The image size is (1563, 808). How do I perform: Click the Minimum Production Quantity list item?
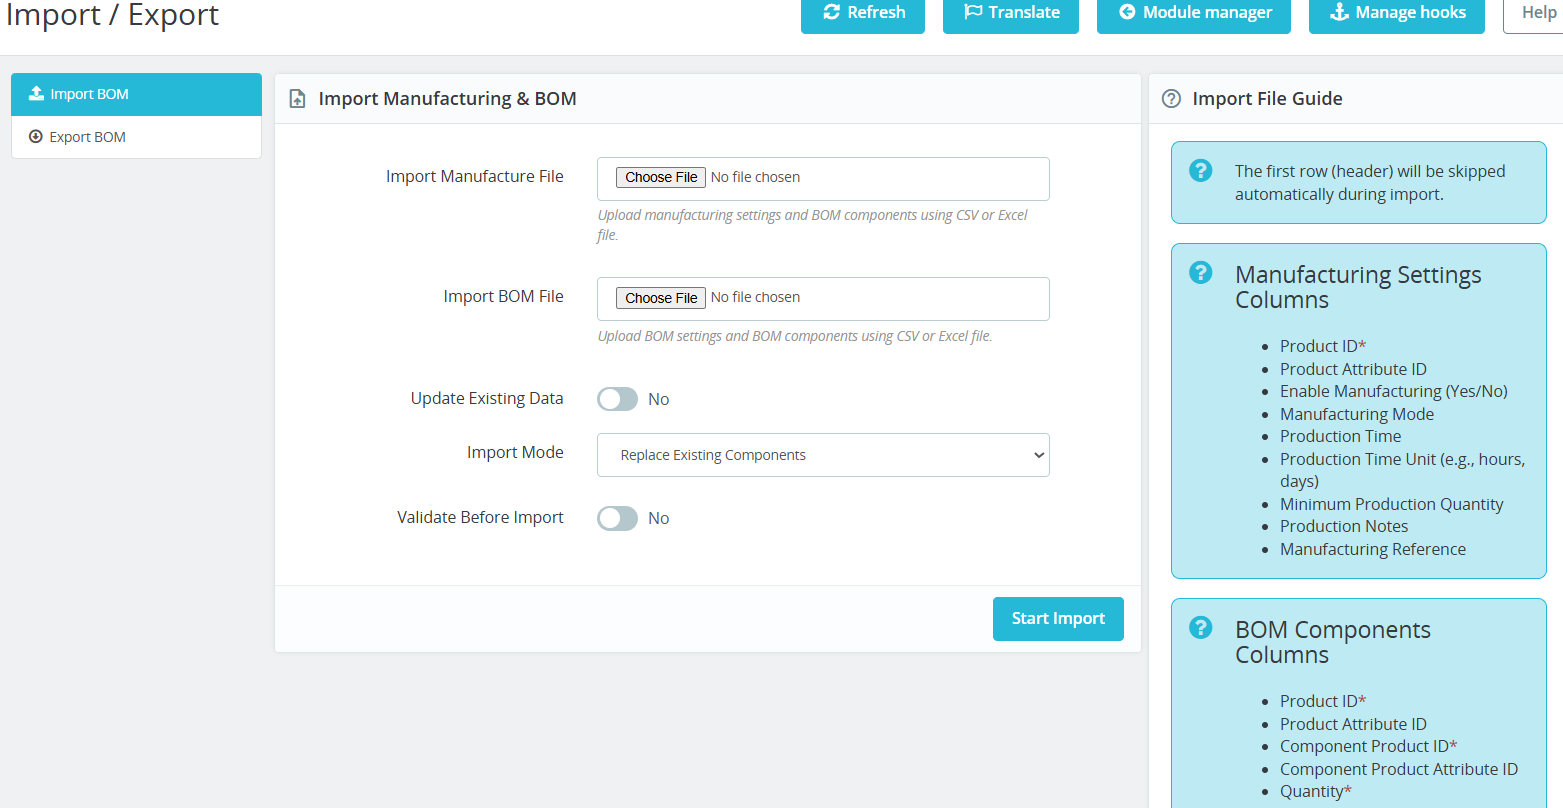(1391, 504)
